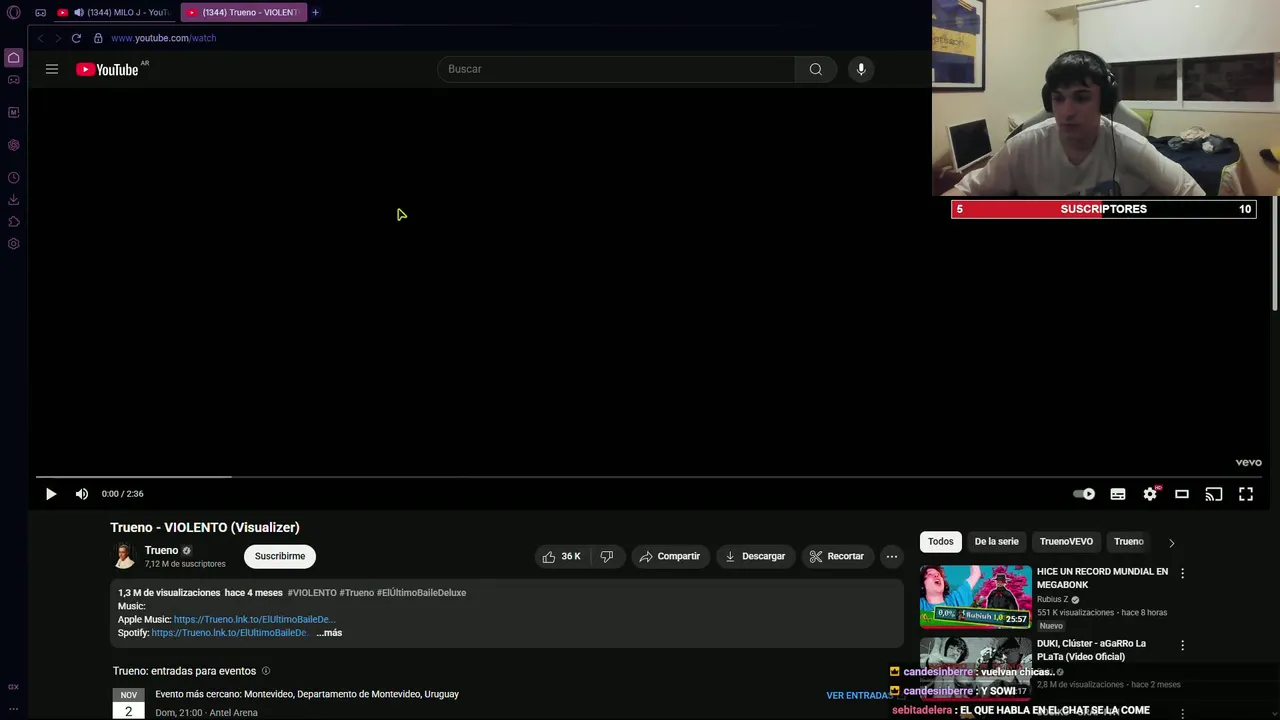Screen dimensions: 1280x720
Task: Open the Rubius Z channel name
Action: 1052,599
